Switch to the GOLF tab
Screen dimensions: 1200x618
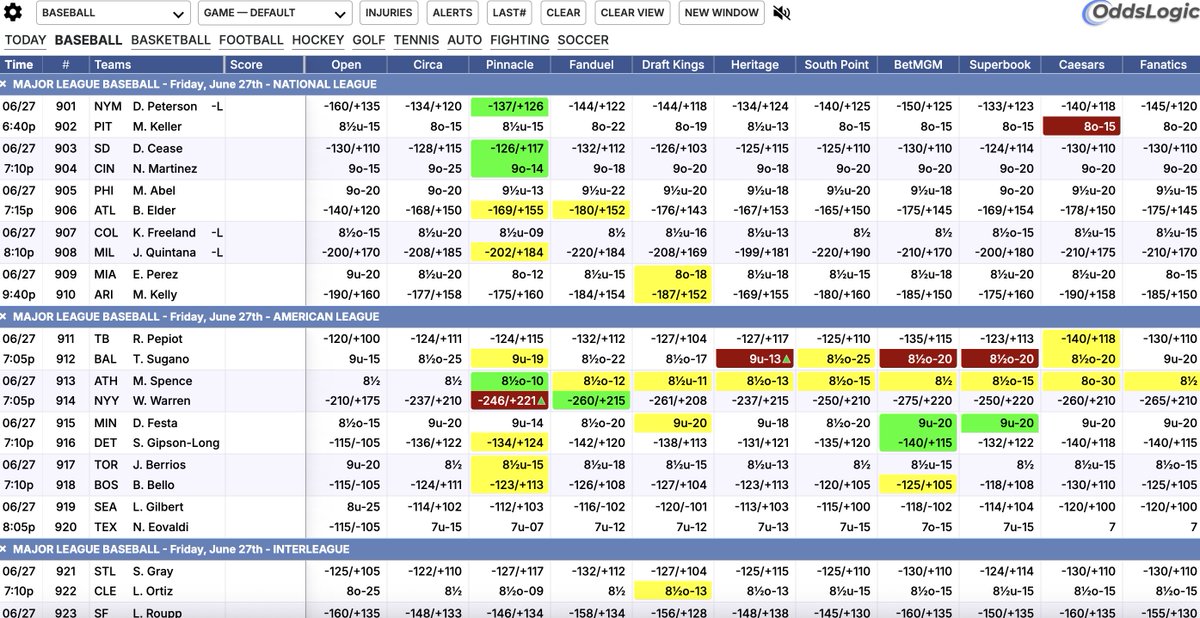pos(369,40)
